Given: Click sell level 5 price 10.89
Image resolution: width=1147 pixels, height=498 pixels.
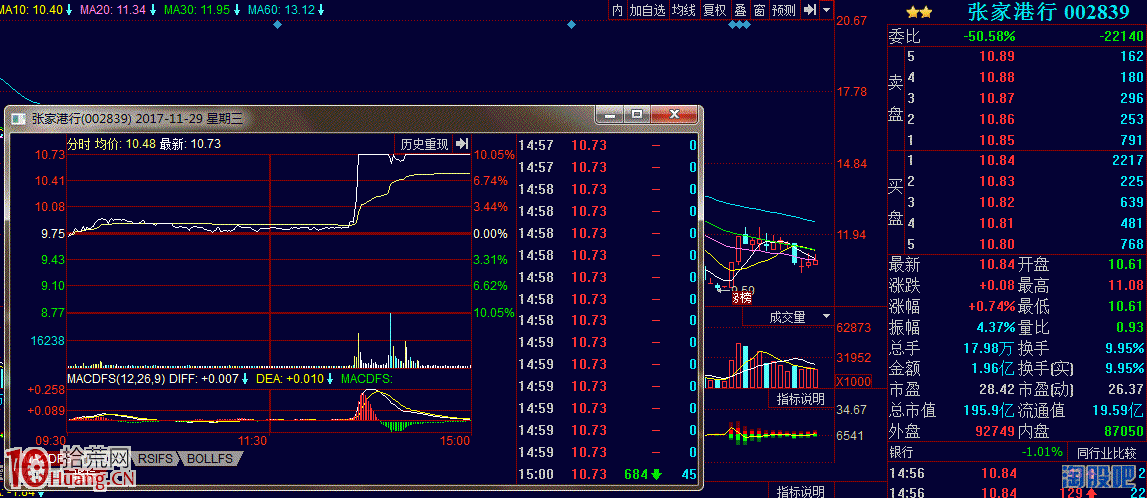Looking at the screenshot, I should pos(996,56).
